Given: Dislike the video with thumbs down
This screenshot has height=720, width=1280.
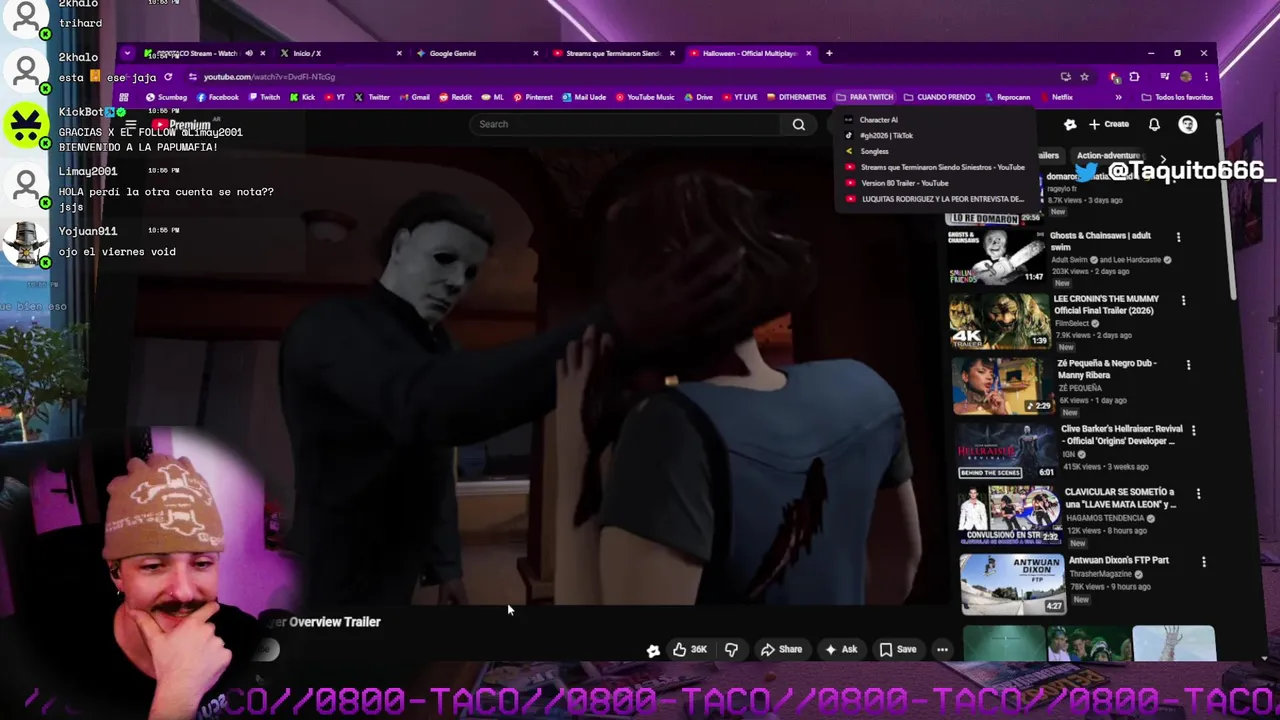Looking at the screenshot, I should (731, 649).
